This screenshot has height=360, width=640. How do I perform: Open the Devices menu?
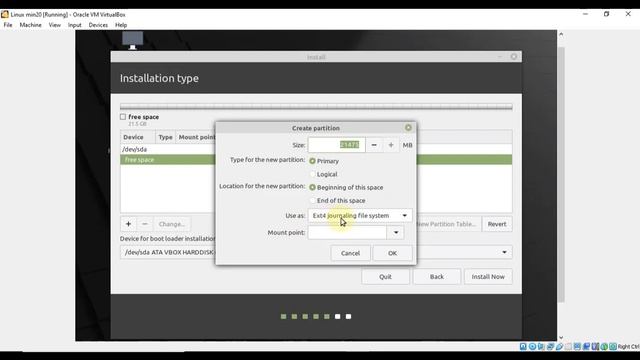pyautogui.click(x=98, y=25)
